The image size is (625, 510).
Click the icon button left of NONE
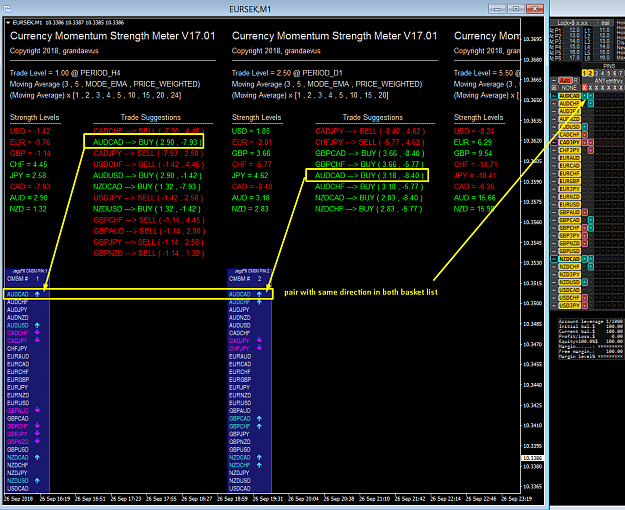[554, 87]
